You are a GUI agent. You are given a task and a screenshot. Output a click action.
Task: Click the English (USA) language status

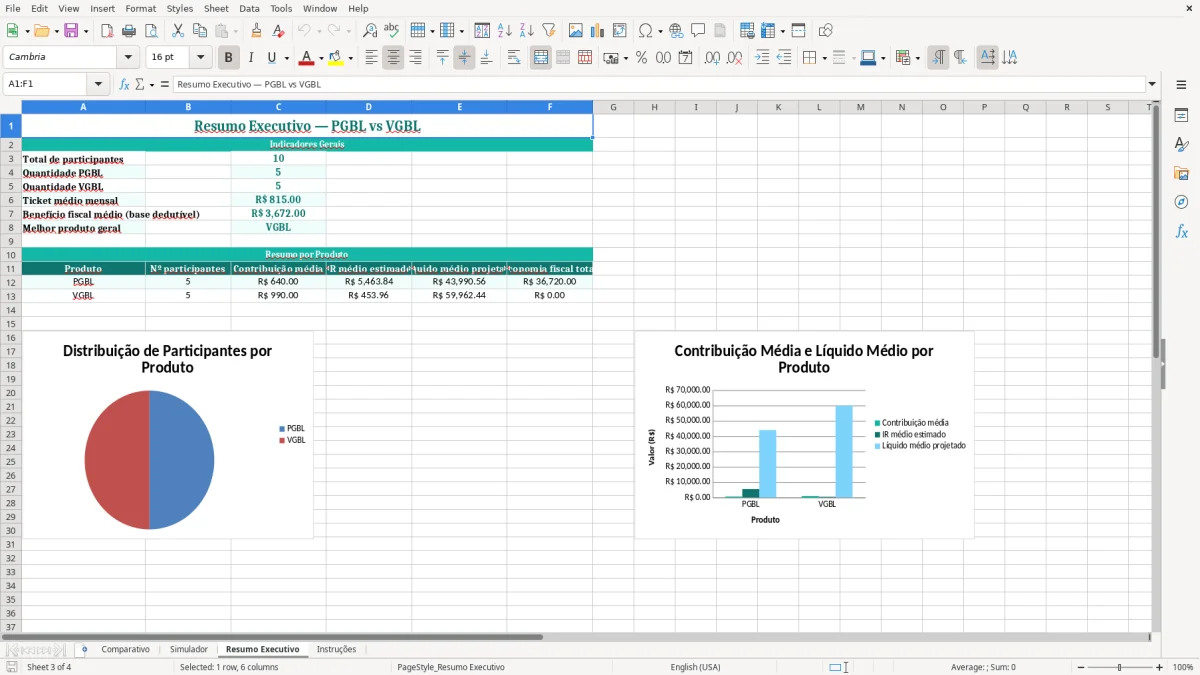[695, 667]
